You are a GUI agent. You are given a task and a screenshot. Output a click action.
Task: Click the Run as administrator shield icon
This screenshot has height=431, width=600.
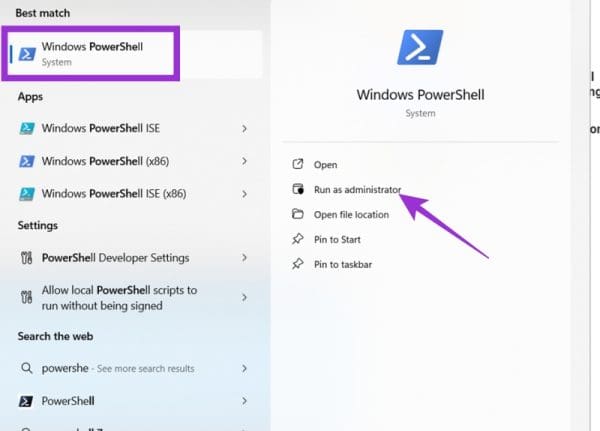click(298, 189)
